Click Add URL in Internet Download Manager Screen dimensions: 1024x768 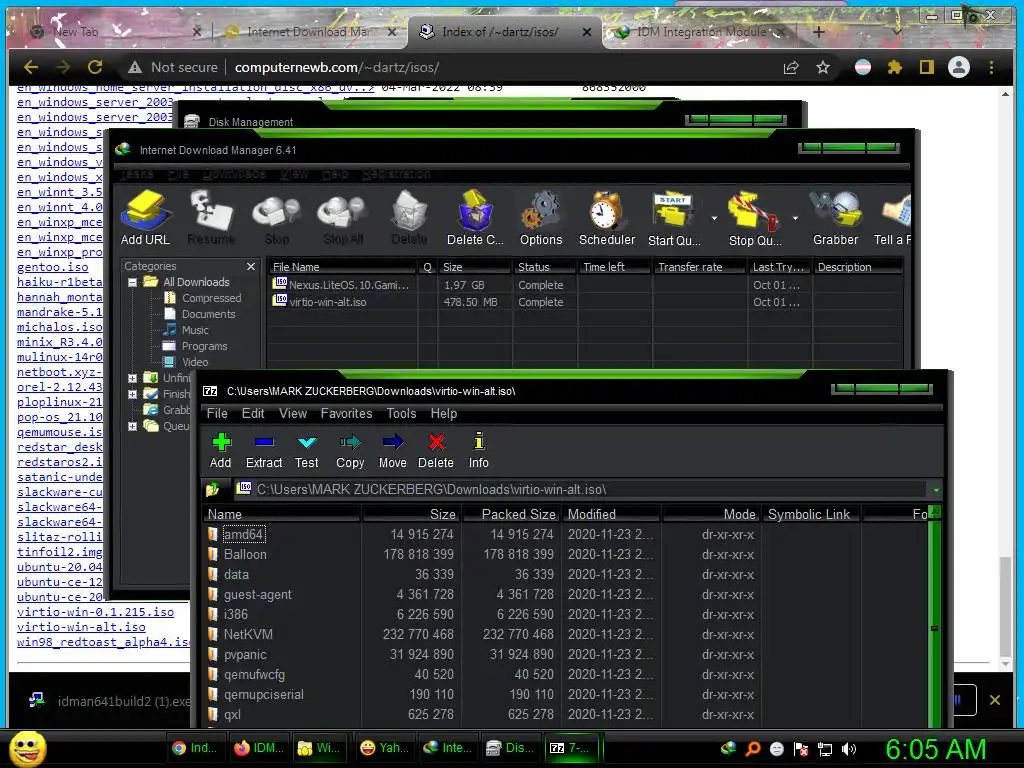pyautogui.click(x=145, y=218)
